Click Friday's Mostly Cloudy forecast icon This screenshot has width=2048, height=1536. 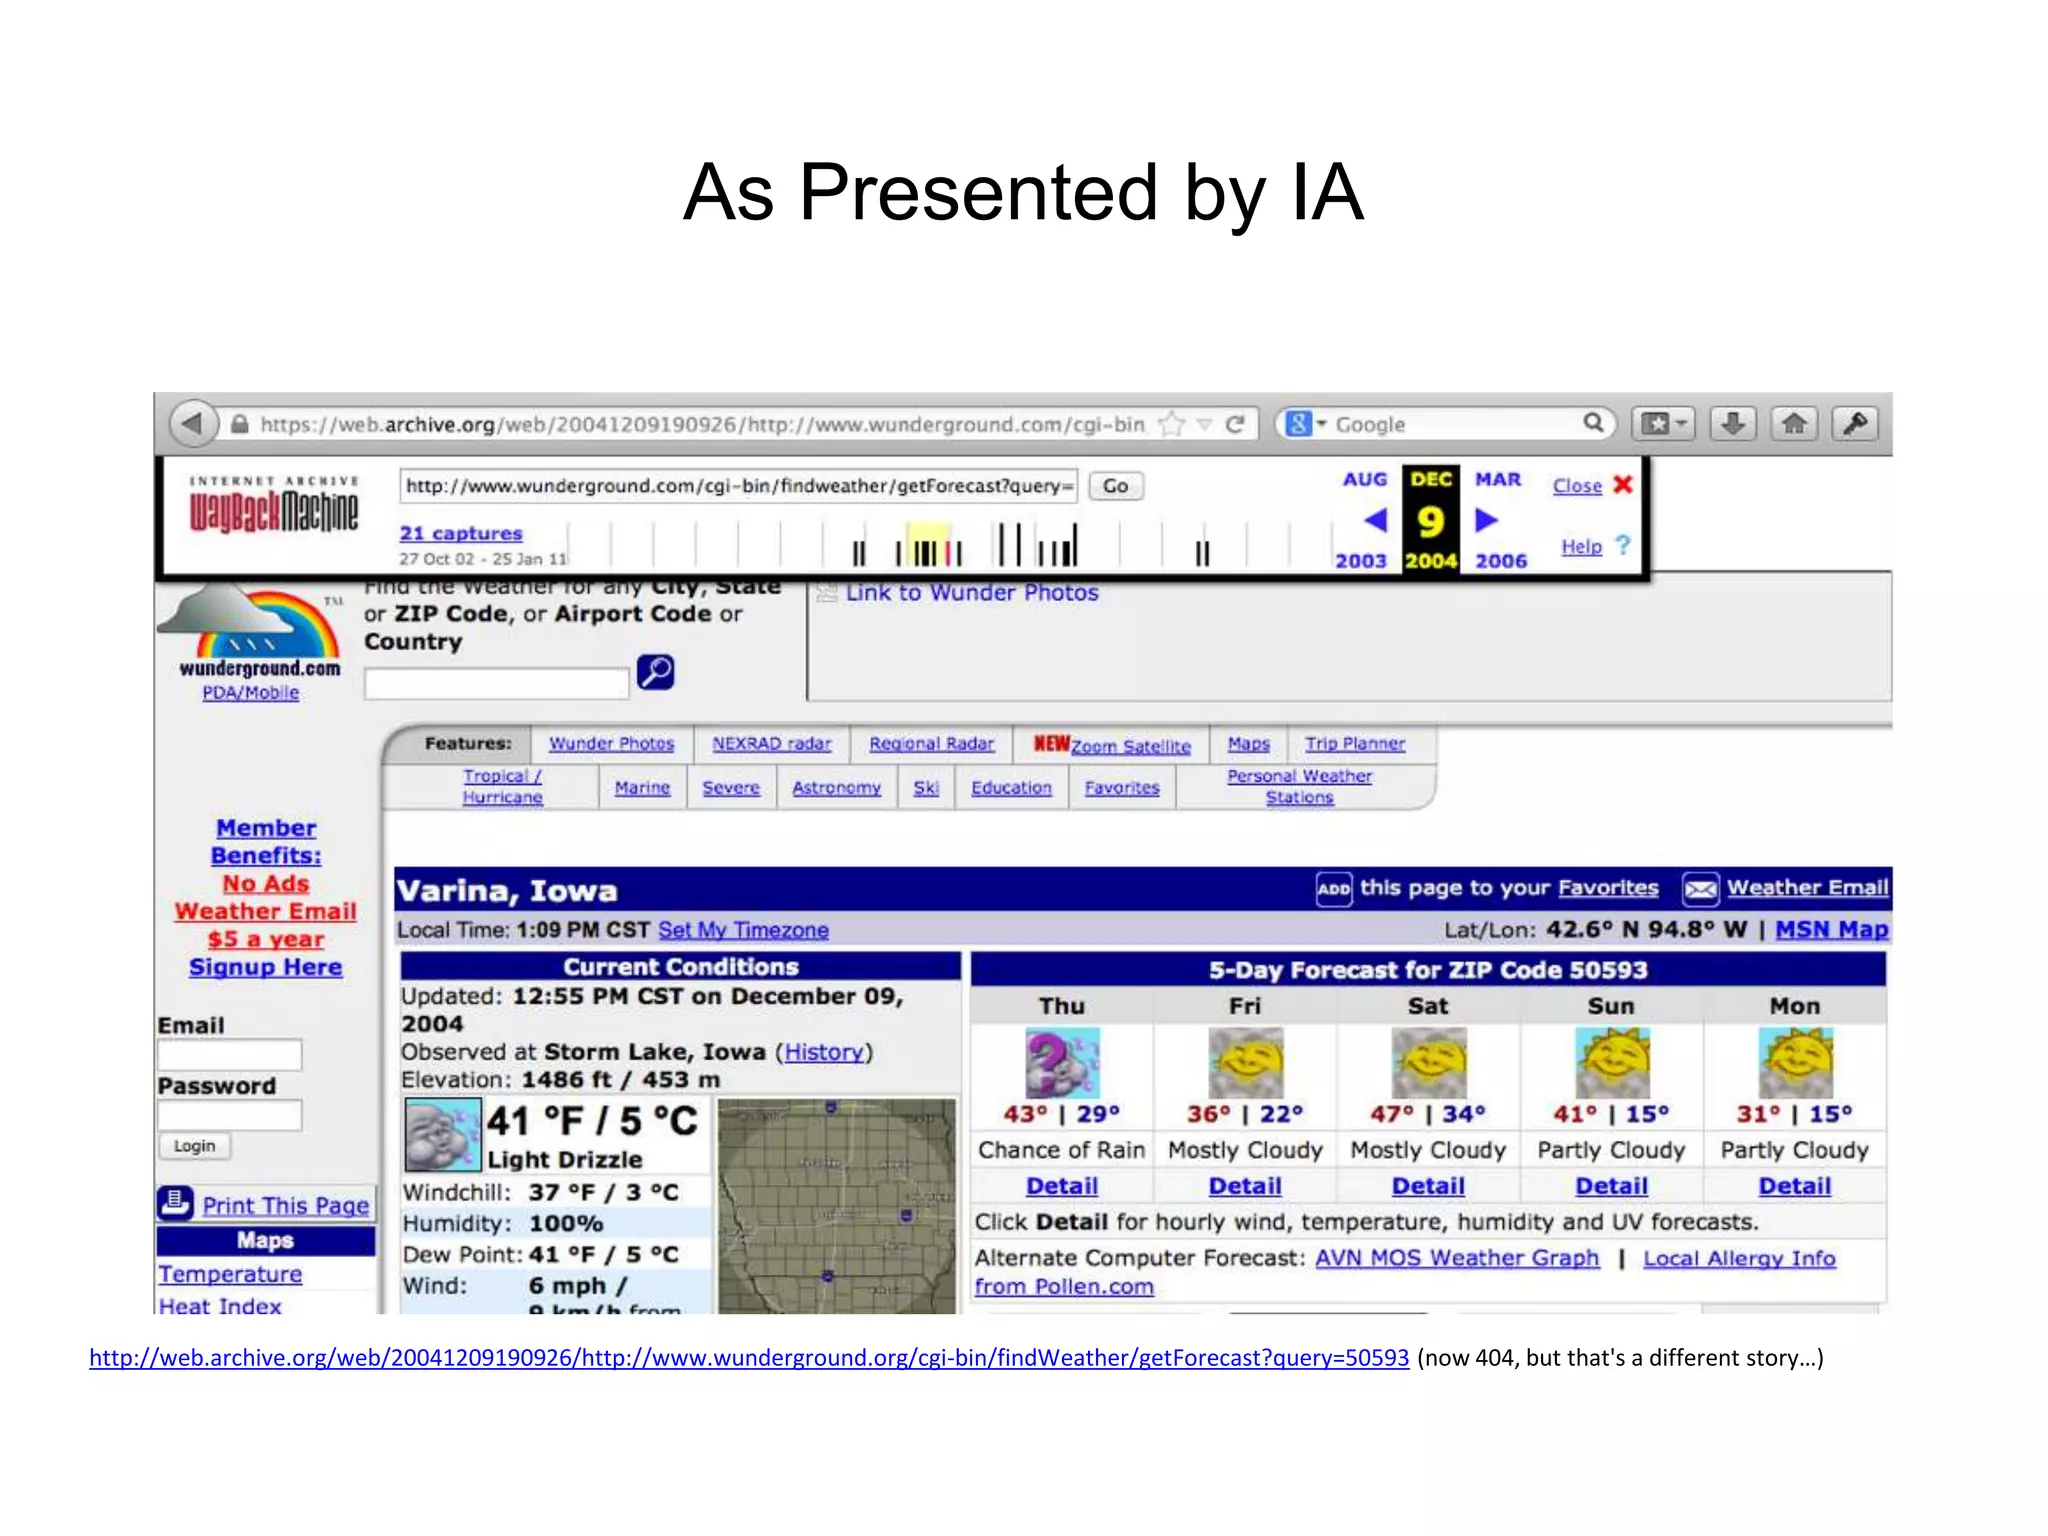pos(1245,1062)
